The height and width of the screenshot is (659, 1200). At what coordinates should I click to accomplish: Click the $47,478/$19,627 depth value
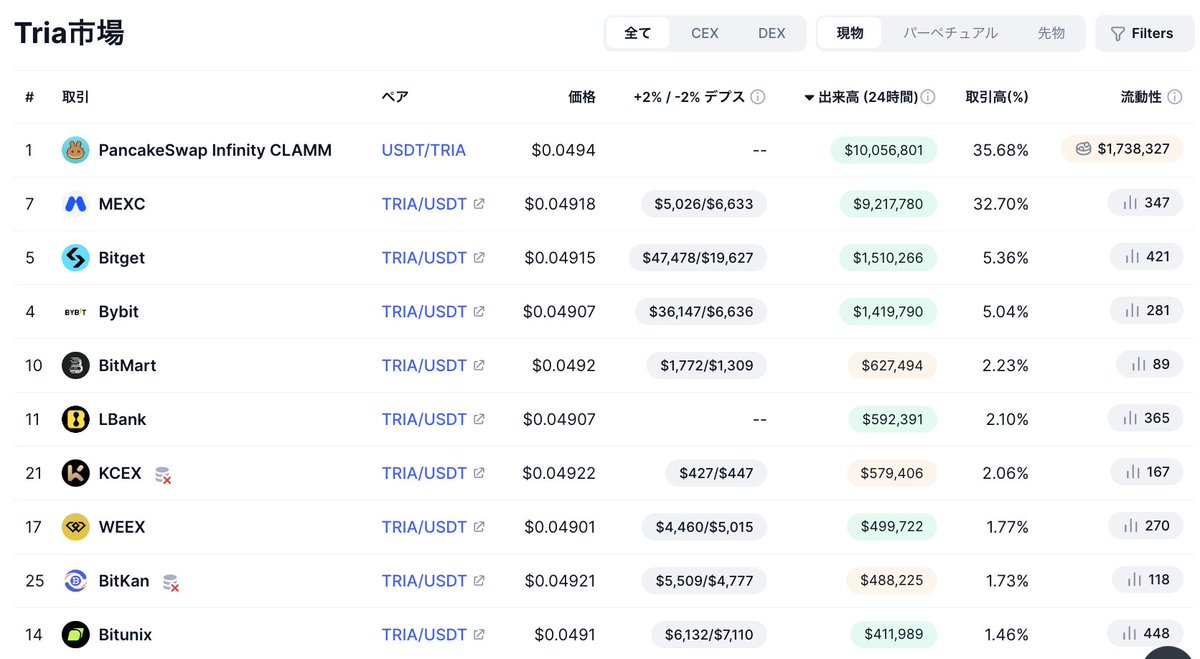tap(698, 258)
